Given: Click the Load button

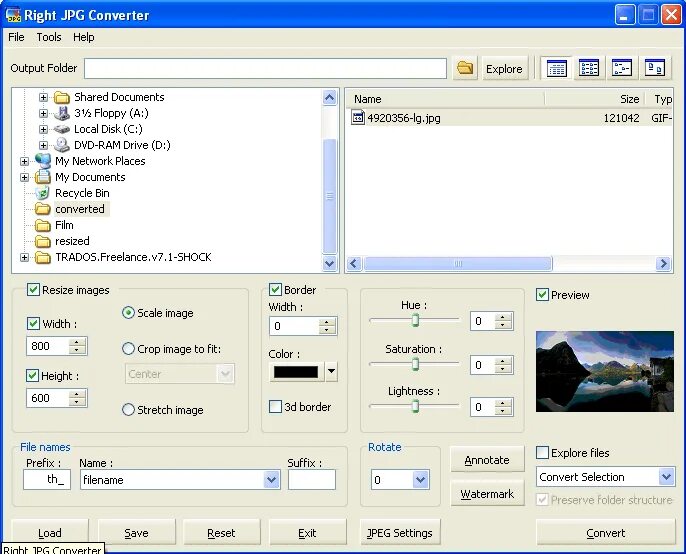Looking at the screenshot, I should (x=50, y=533).
